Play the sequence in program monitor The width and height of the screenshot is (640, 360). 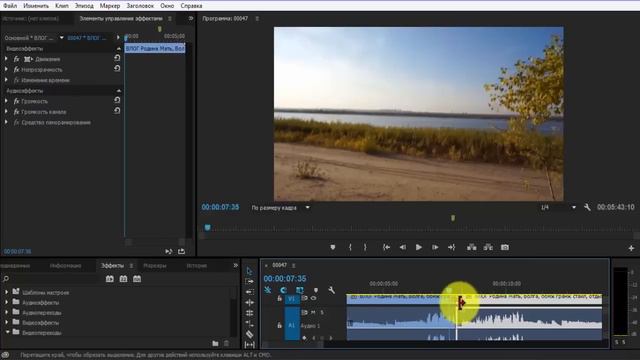418,247
